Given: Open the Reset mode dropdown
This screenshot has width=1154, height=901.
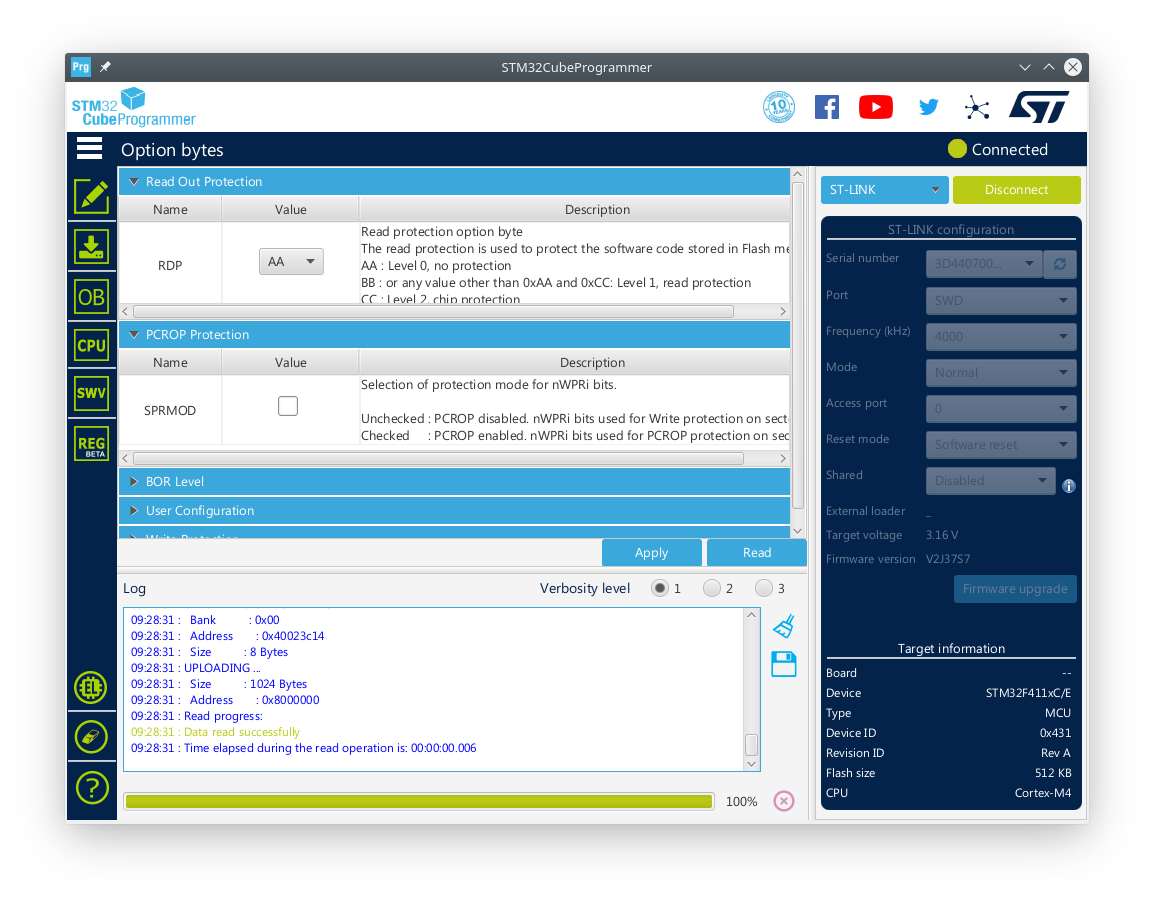Looking at the screenshot, I should (1001, 445).
